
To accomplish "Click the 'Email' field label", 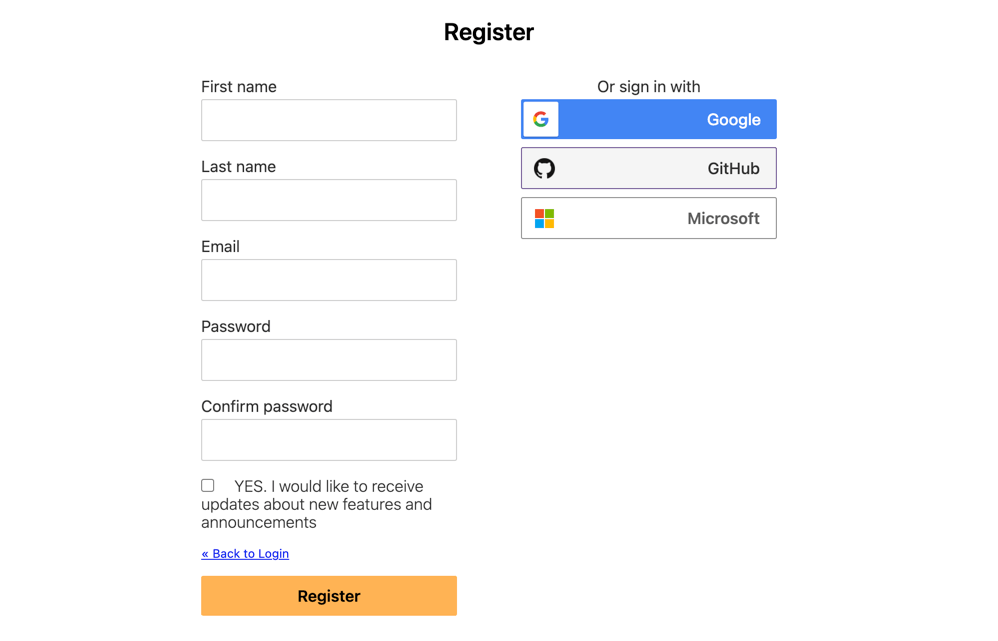I will 220,246.
